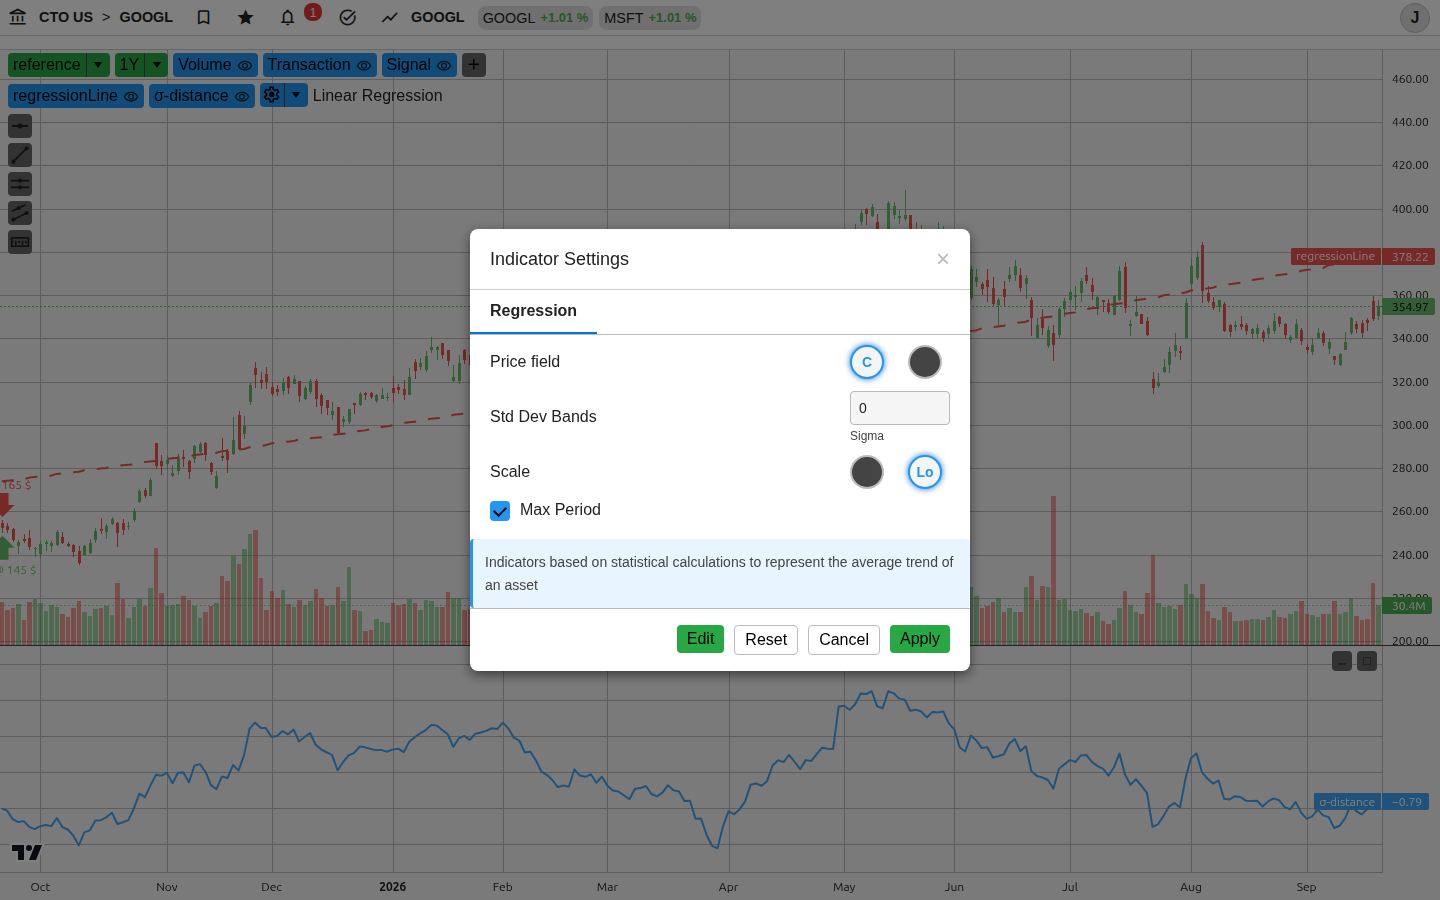Image resolution: width=1440 pixels, height=900 pixels.
Task: Select the dark scale option
Action: click(x=867, y=472)
